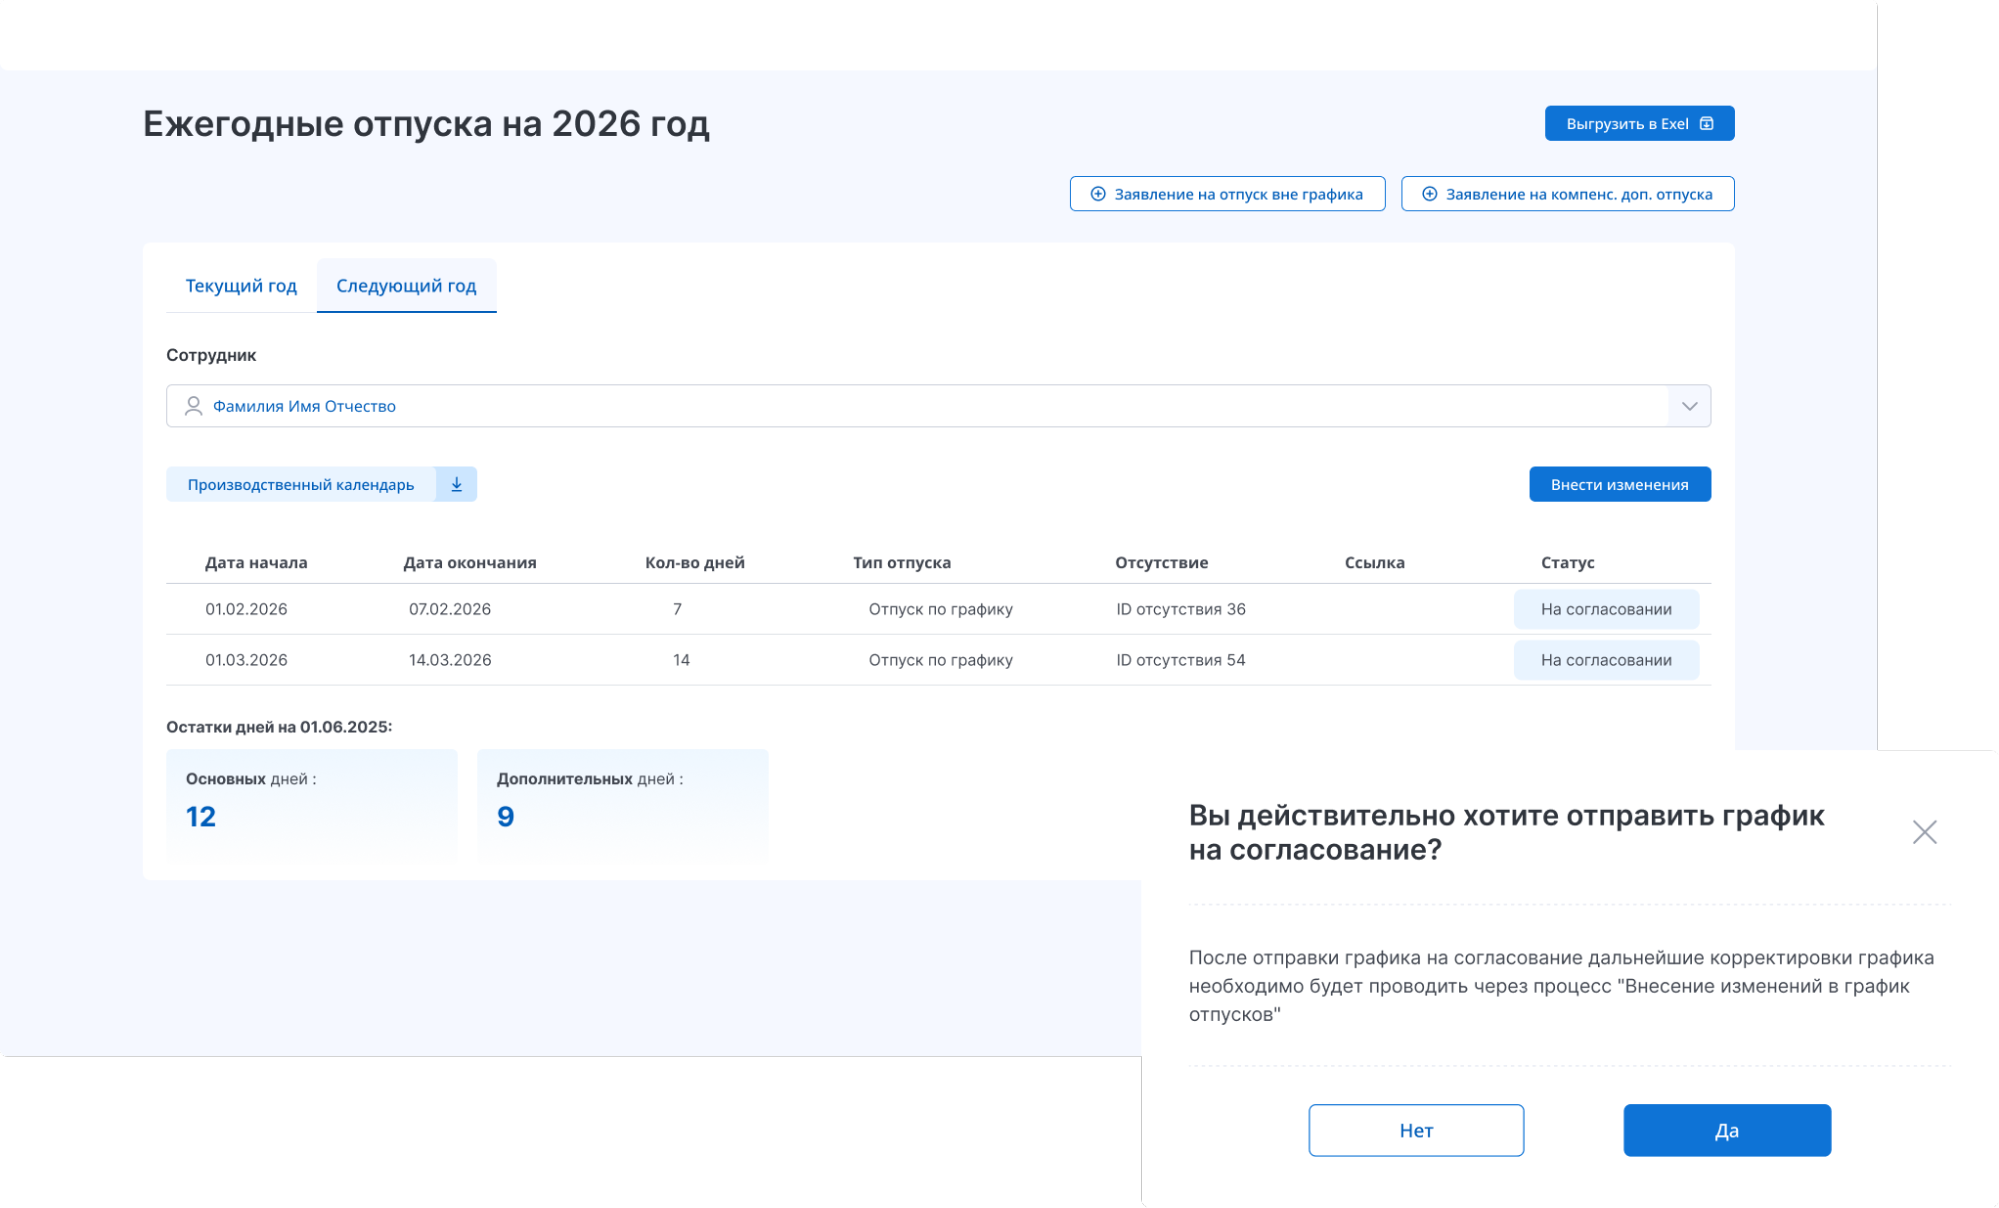The width and height of the screenshot is (1999, 1208).
Task: Confirm by pressing Да
Action: [1726, 1130]
